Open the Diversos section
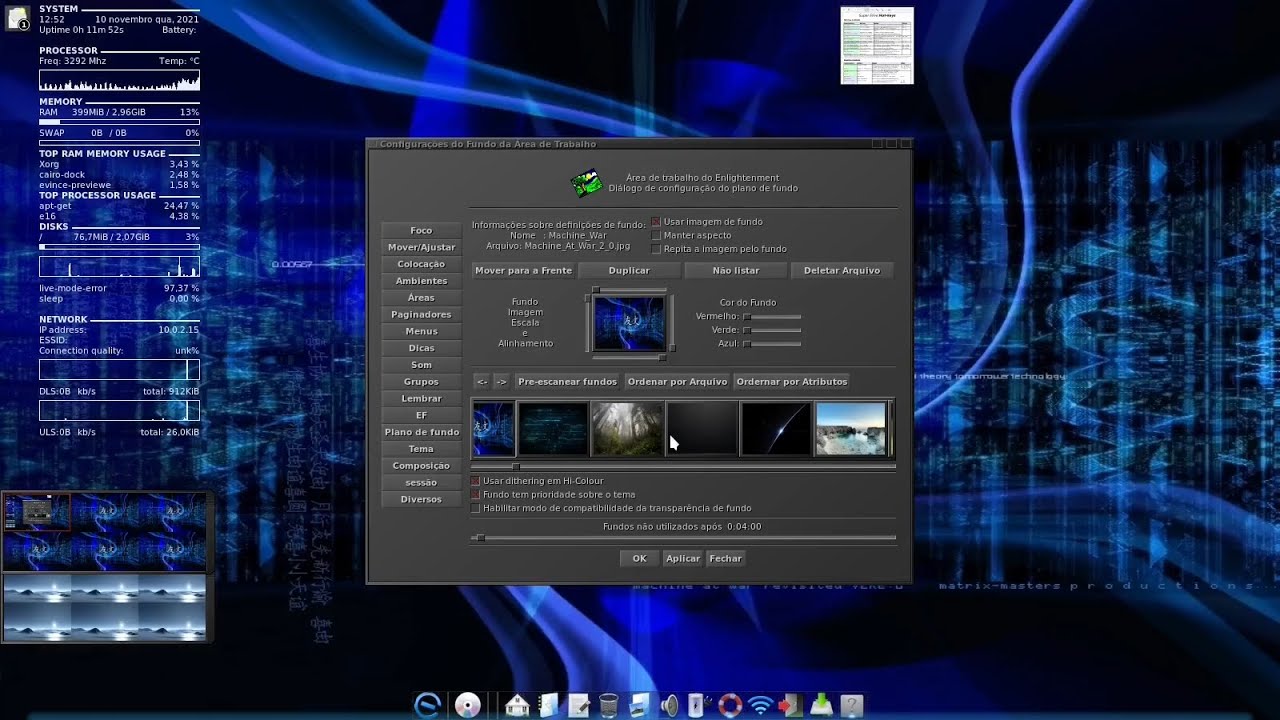This screenshot has height=720, width=1280. click(x=421, y=499)
